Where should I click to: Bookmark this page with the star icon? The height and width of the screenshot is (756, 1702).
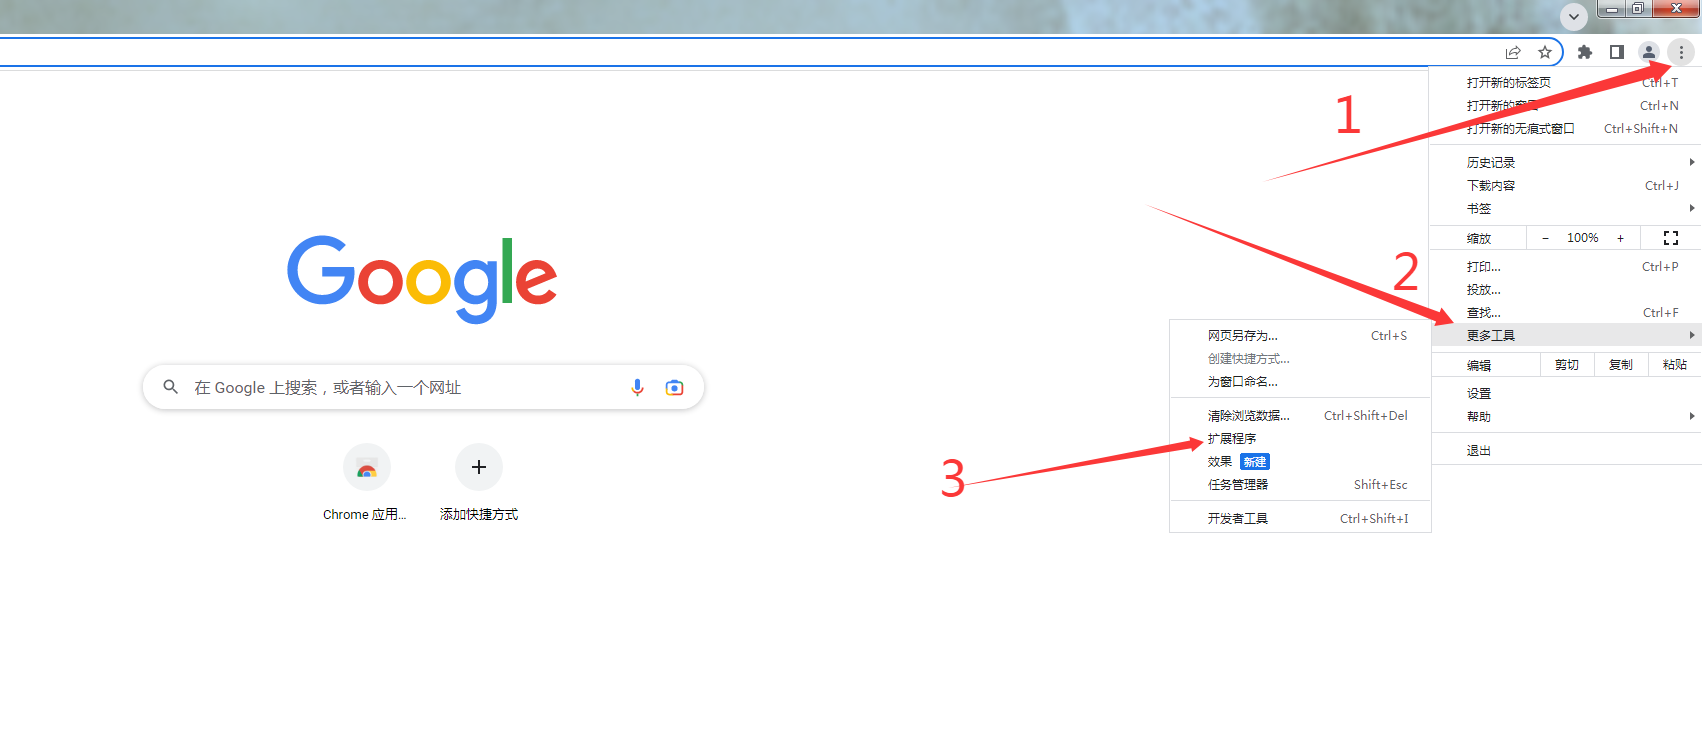tap(1545, 52)
